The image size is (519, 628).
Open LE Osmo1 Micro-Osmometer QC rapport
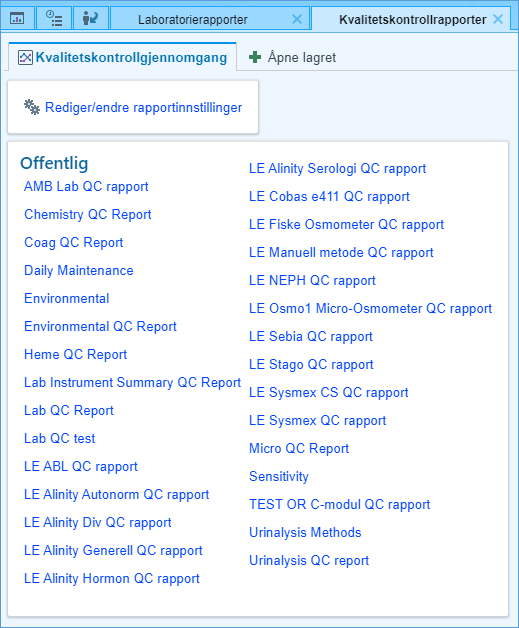pyautogui.click(x=370, y=309)
